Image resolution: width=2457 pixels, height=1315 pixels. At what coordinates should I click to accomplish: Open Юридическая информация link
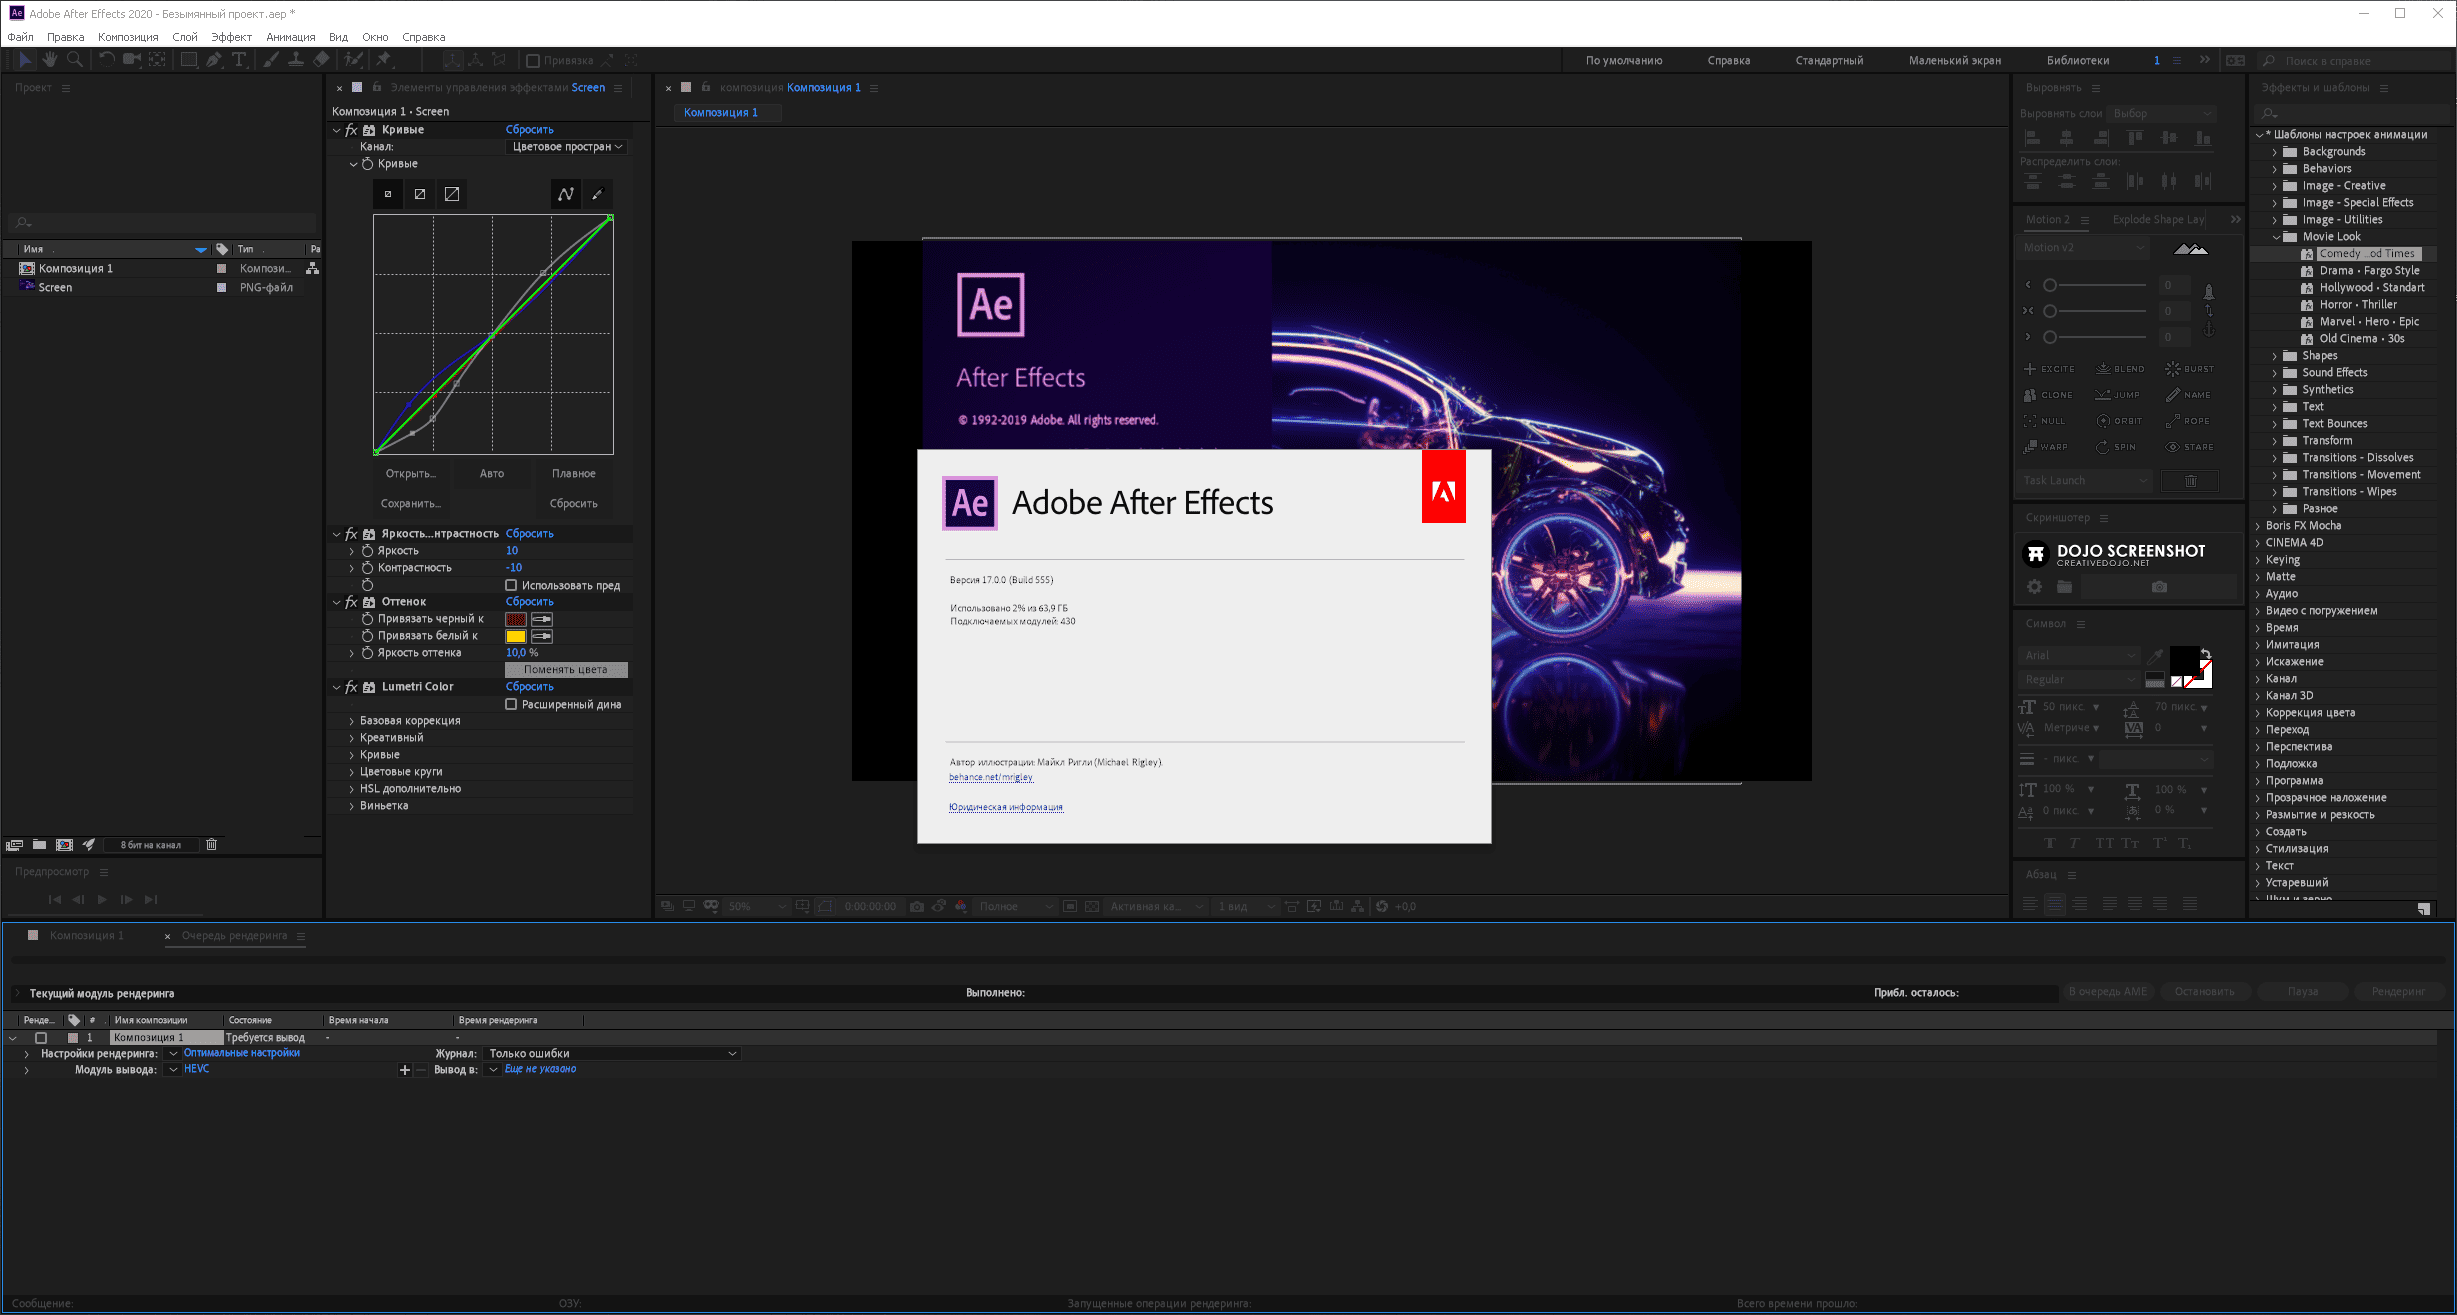1005,807
